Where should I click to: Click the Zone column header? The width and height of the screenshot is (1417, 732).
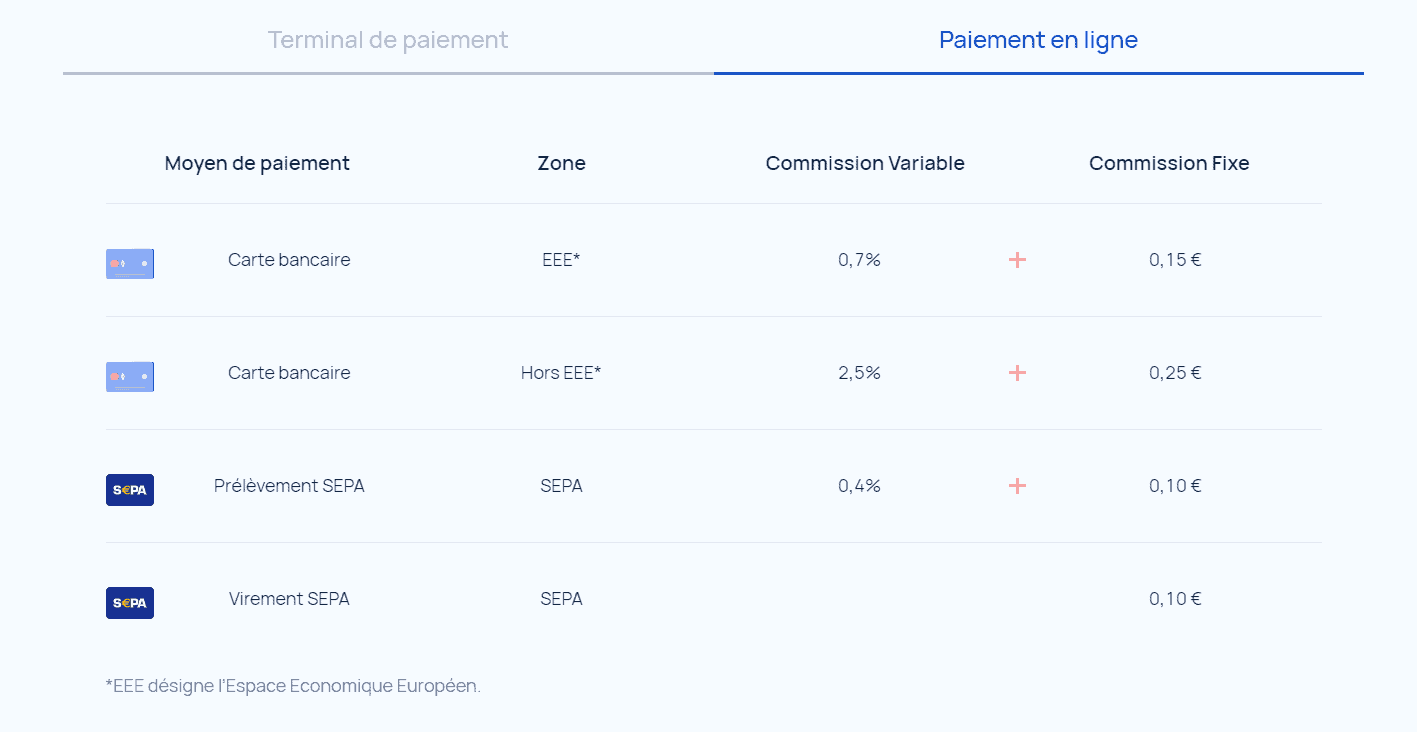coord(561,163)
